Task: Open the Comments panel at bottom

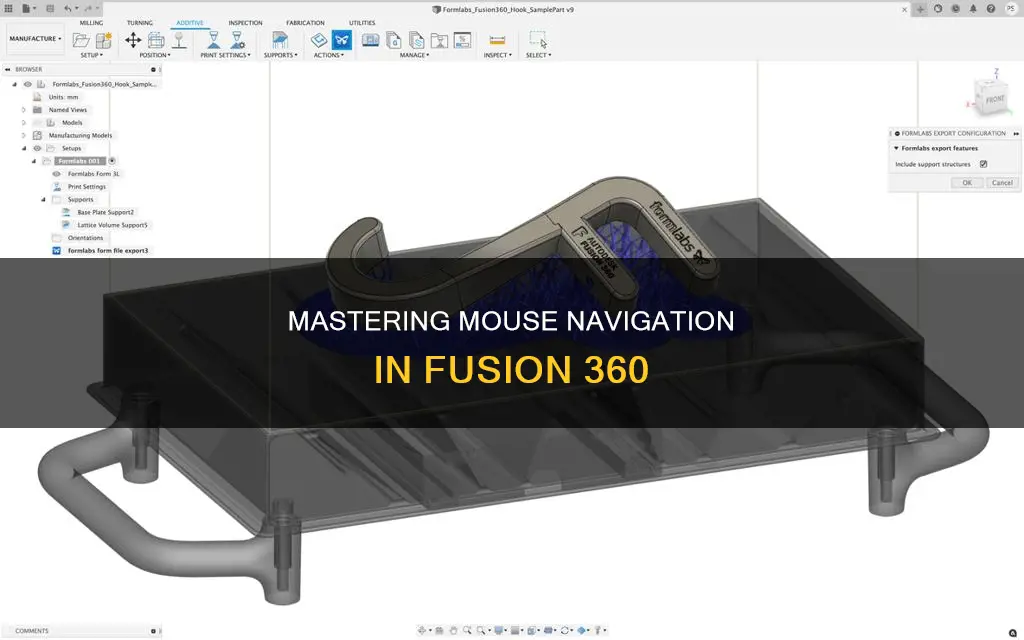Action: (31, 631)
